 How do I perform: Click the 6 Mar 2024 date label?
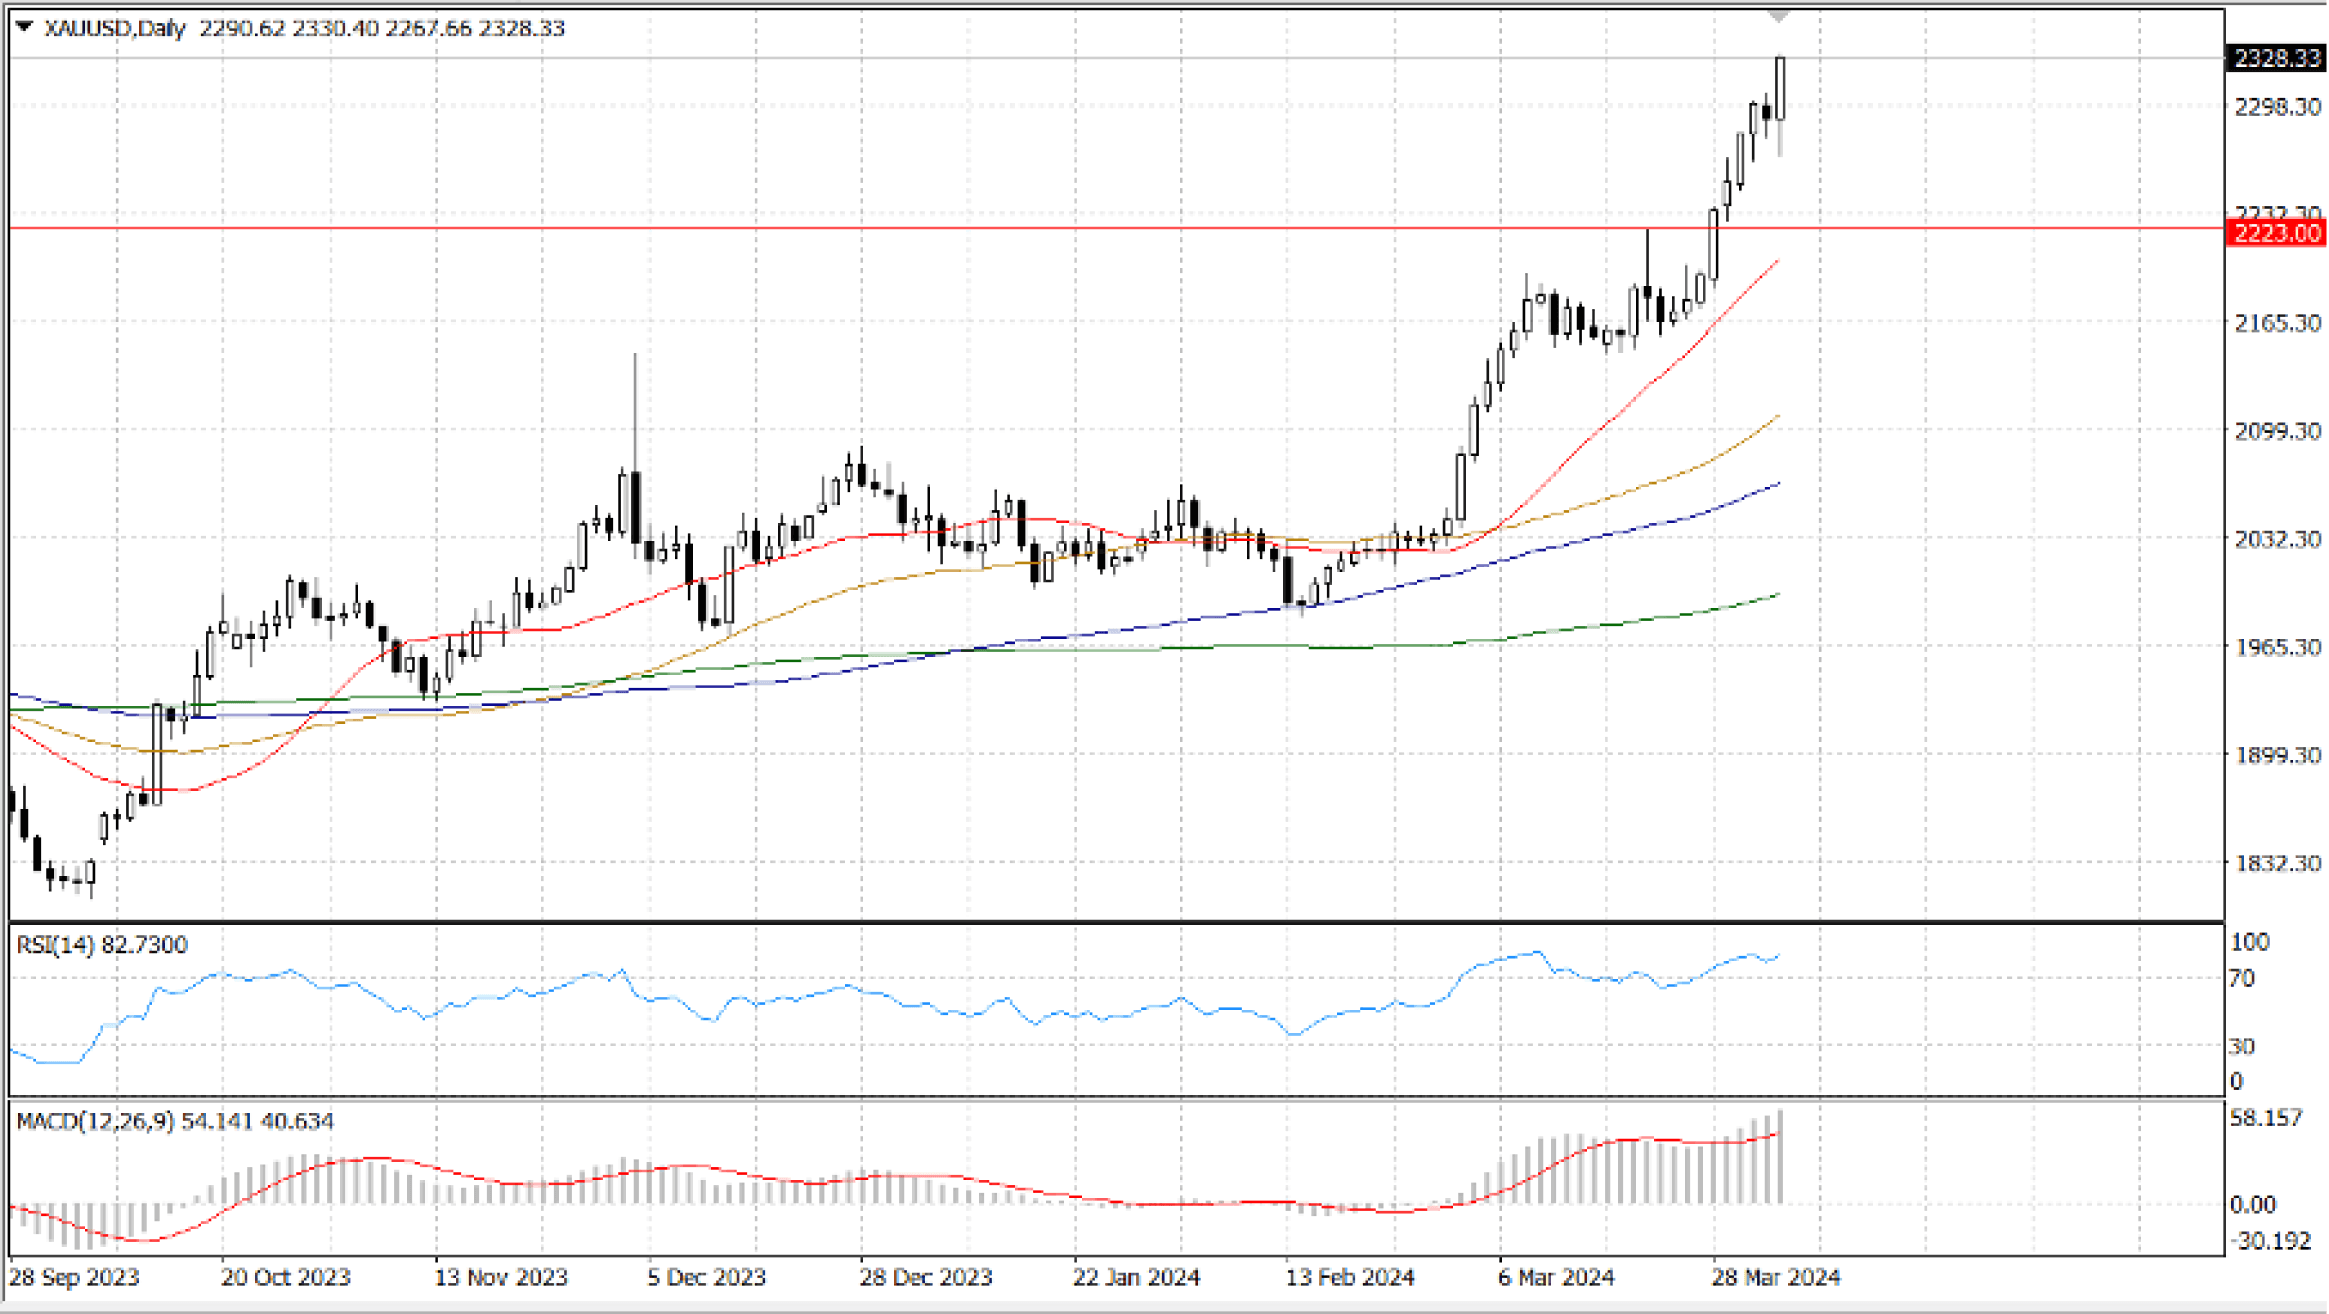(1556, 1277)
